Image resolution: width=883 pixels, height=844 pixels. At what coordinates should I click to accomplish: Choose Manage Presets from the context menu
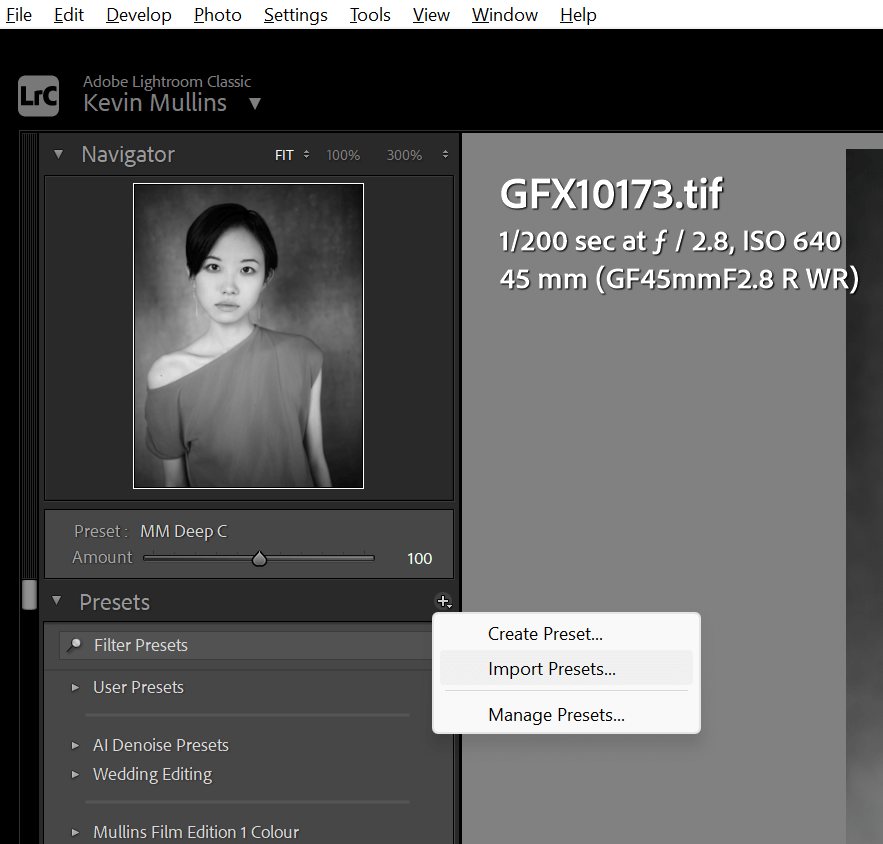tap(556, 715)
